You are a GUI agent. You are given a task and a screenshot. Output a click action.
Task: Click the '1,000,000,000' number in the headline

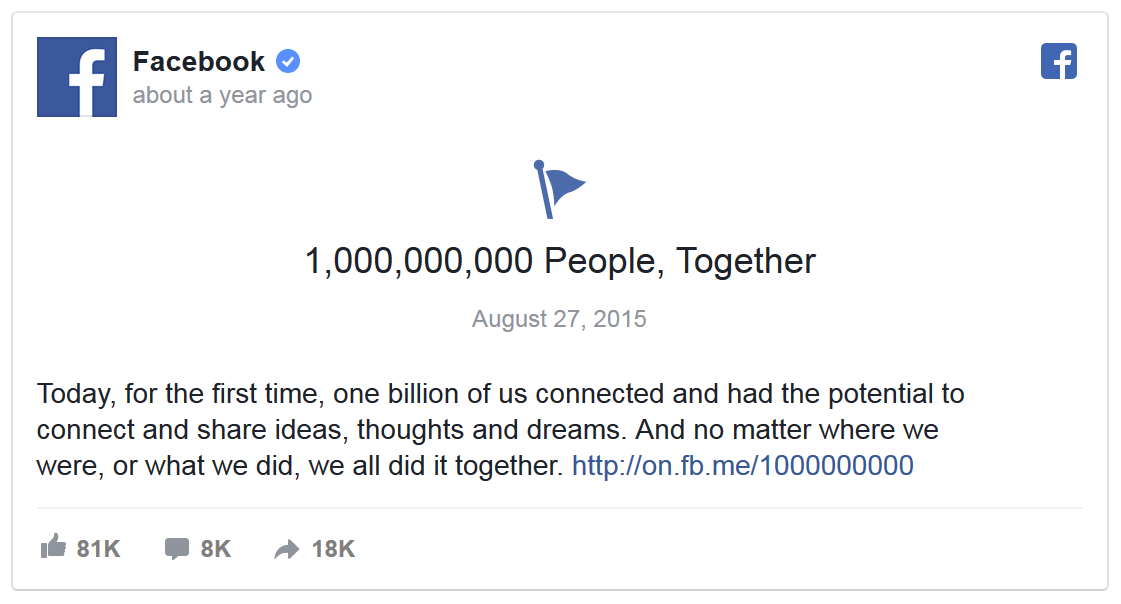point(419,262)
